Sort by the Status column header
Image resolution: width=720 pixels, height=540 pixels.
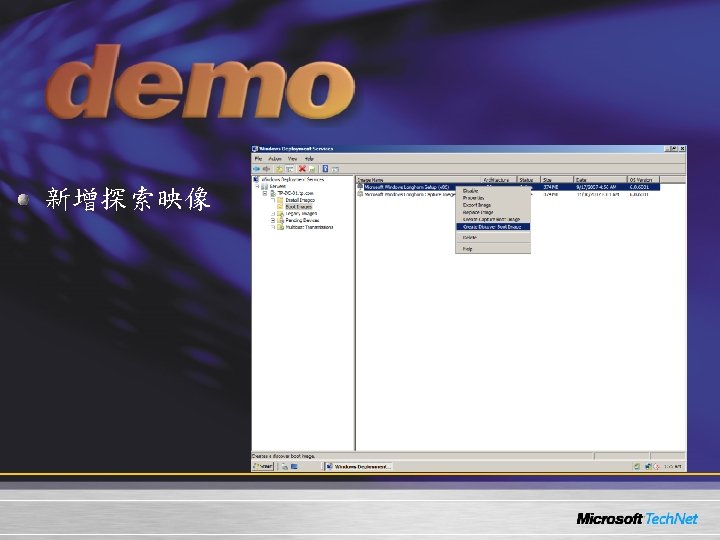[x=529, y=180]
